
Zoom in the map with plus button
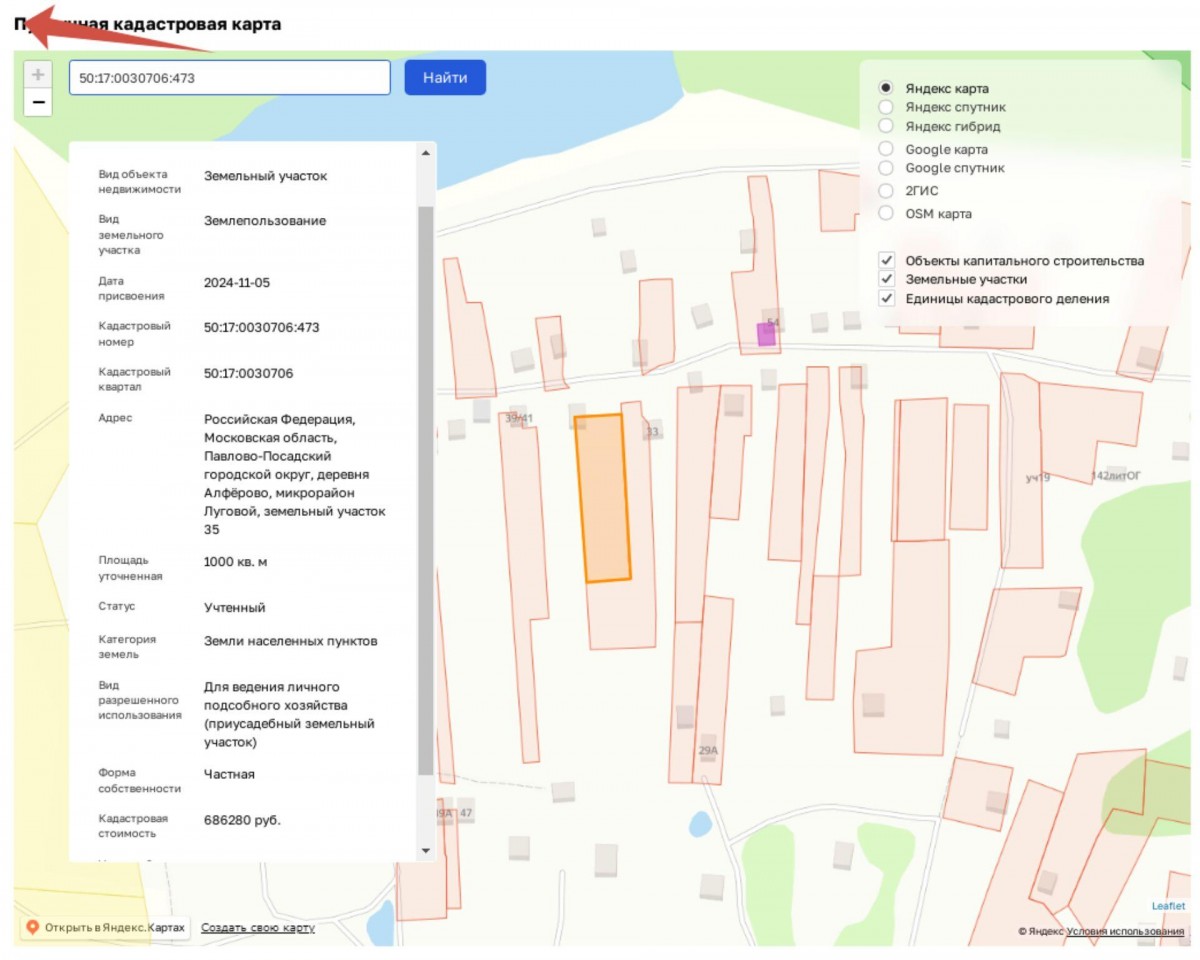pyautogui.click(x=38, y=74)
